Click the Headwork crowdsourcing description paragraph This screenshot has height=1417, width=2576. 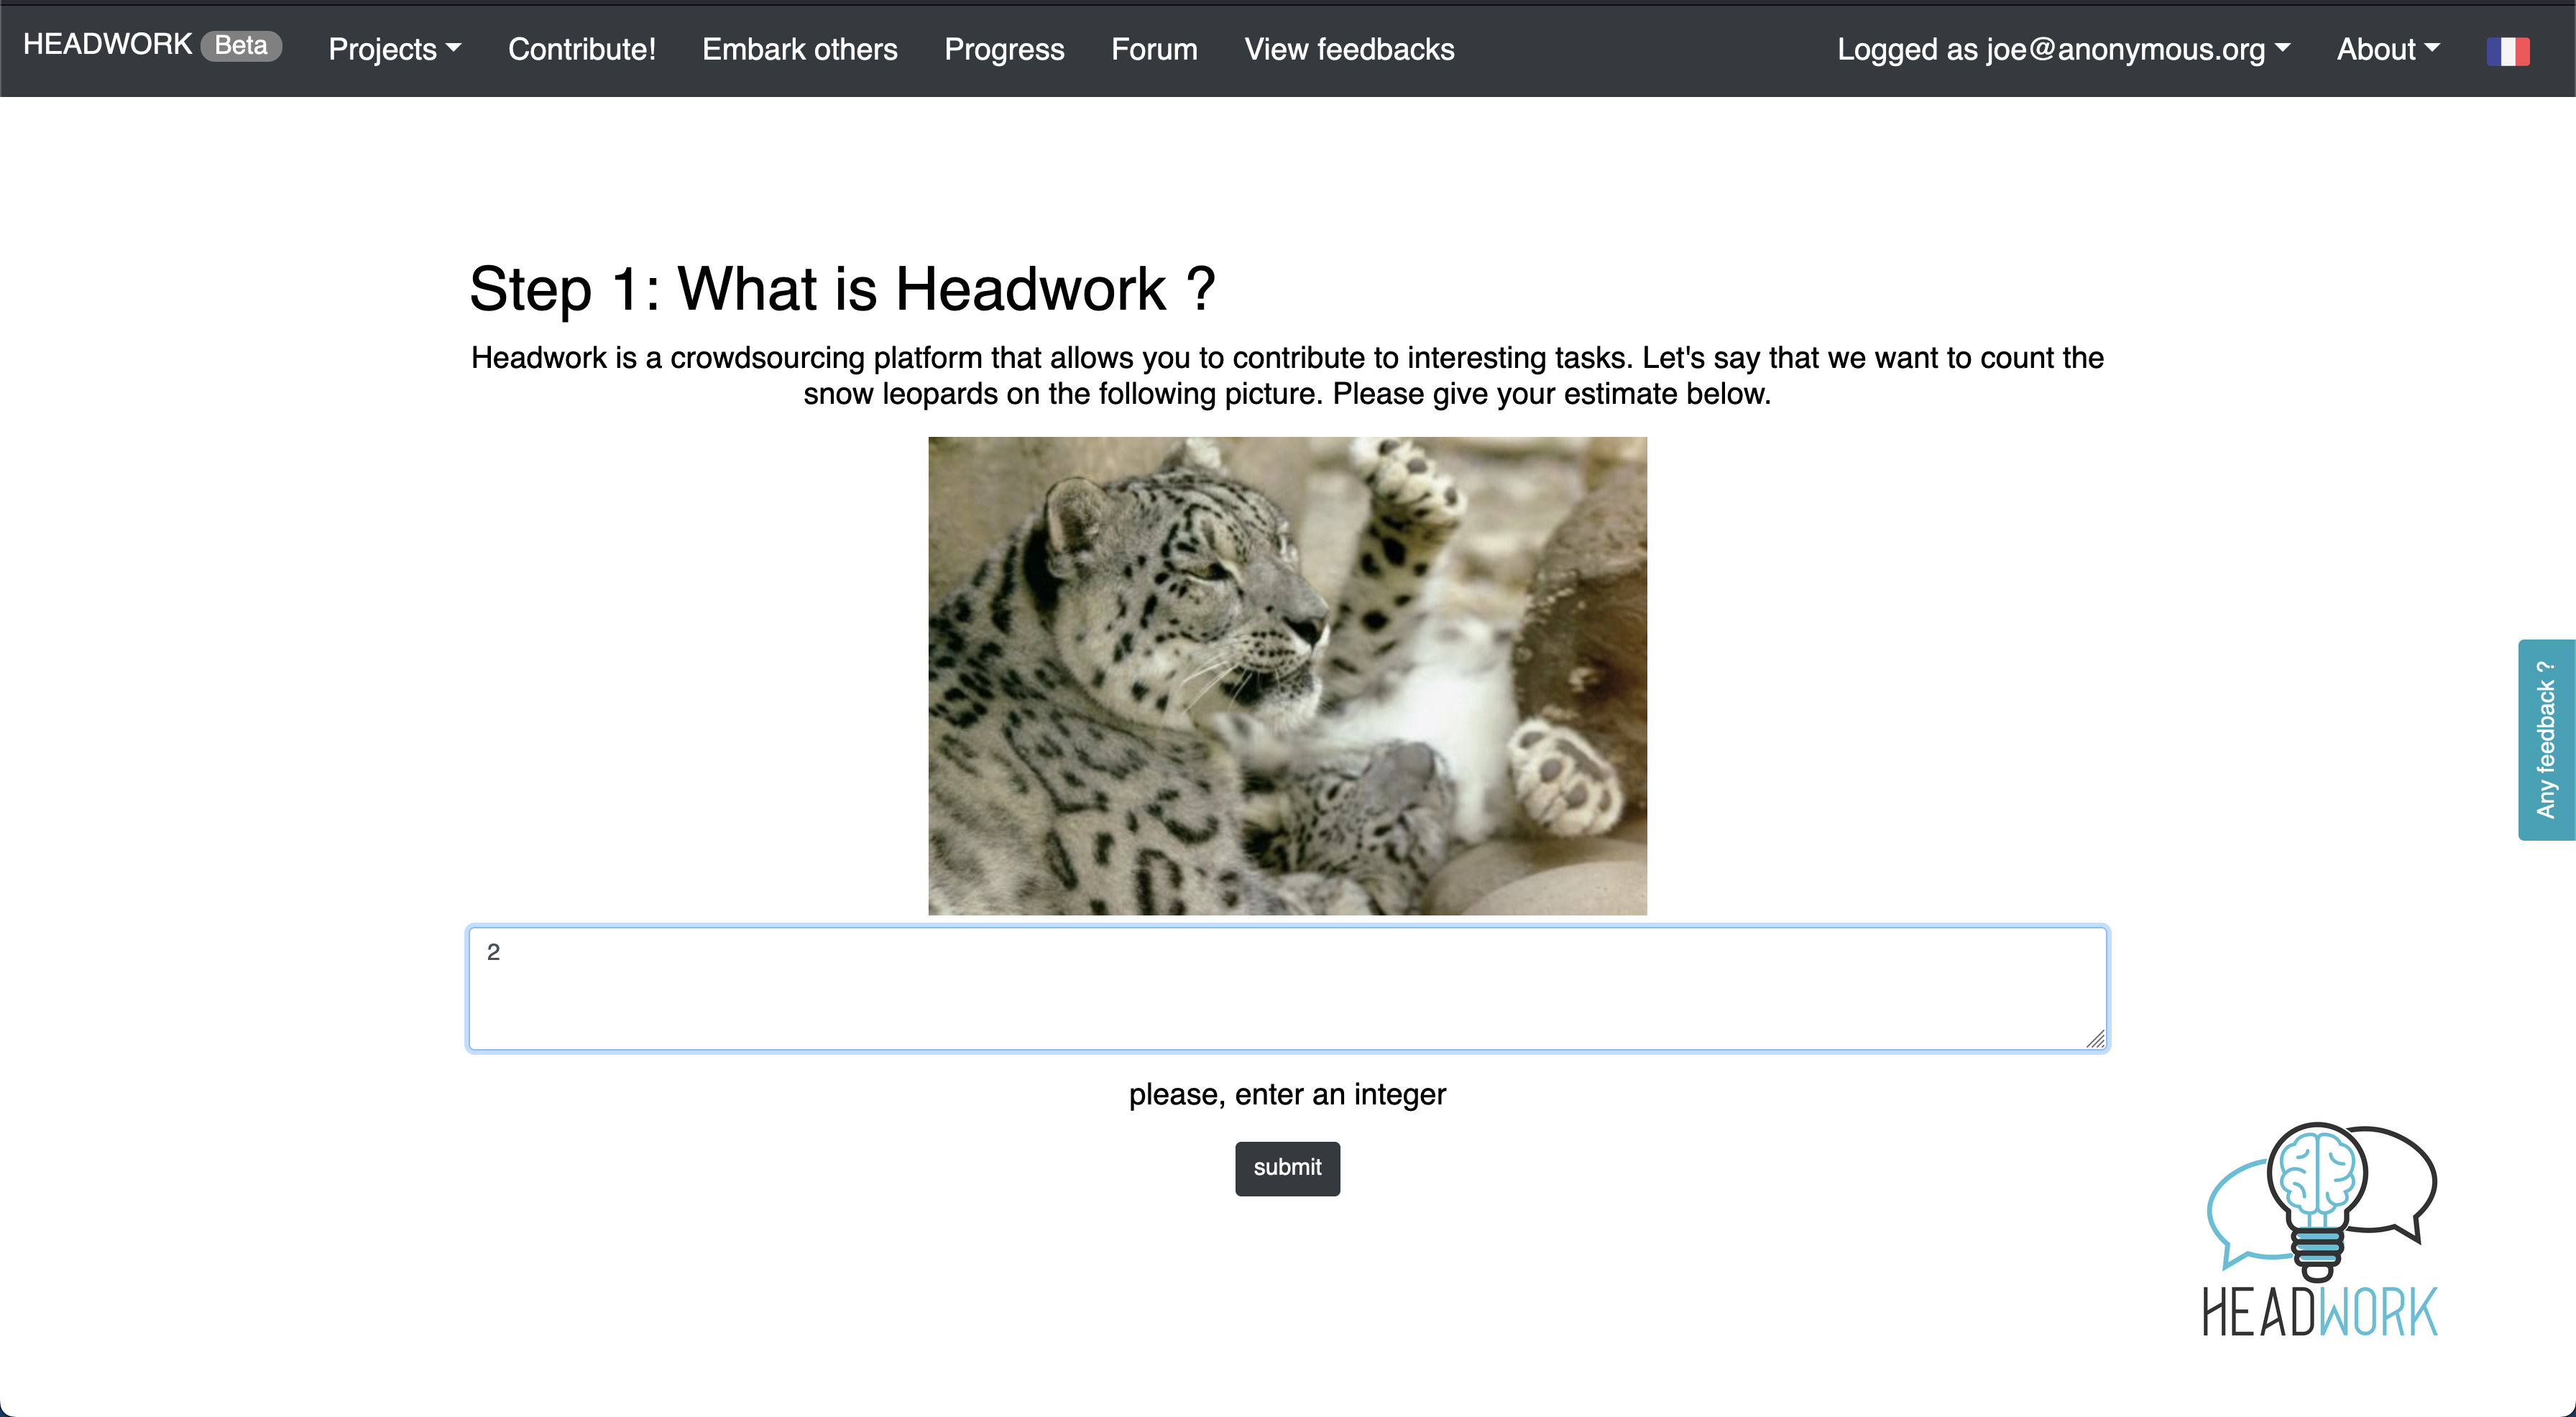click(1287, 375)
